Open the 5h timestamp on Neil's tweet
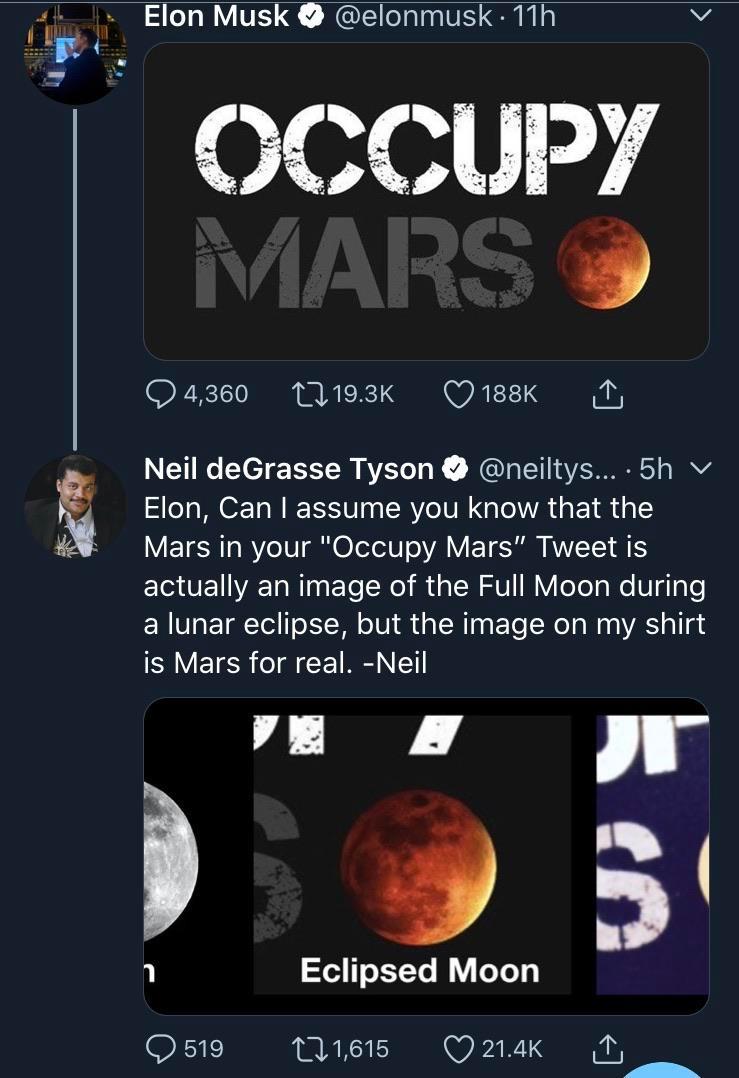The height and width of the screenshot is (1078, 739). tap(655, 468)
